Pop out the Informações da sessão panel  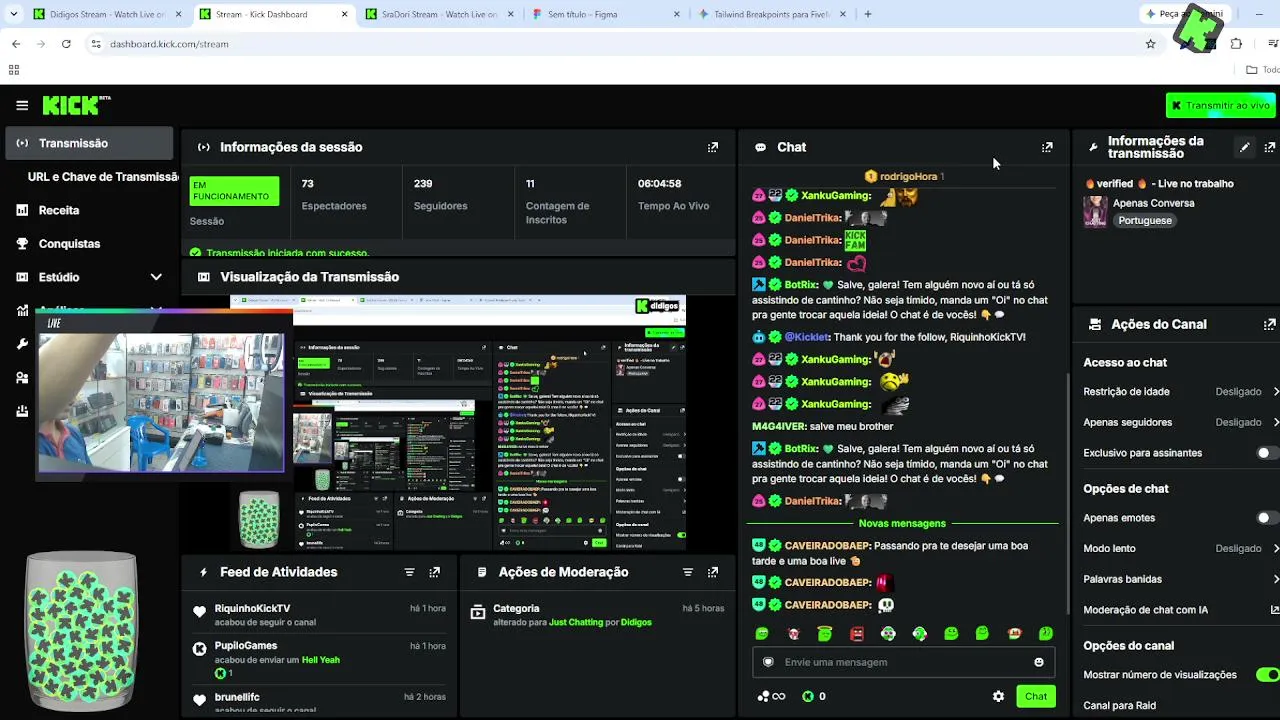(x=713, y=147)
